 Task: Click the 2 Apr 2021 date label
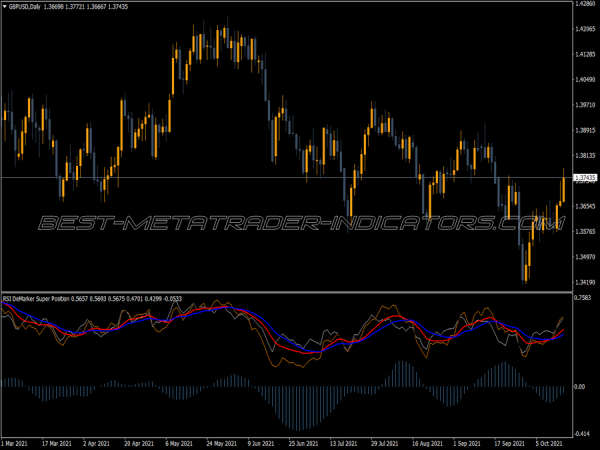pyautogui.click(x=96, y=444)
